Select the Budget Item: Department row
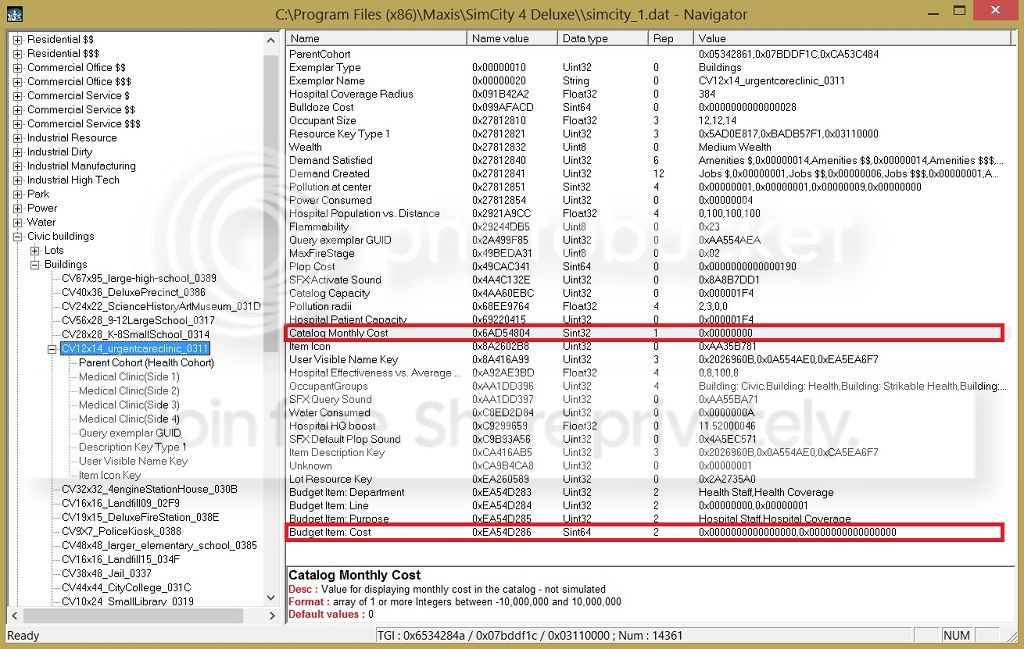 pos(647,492)
